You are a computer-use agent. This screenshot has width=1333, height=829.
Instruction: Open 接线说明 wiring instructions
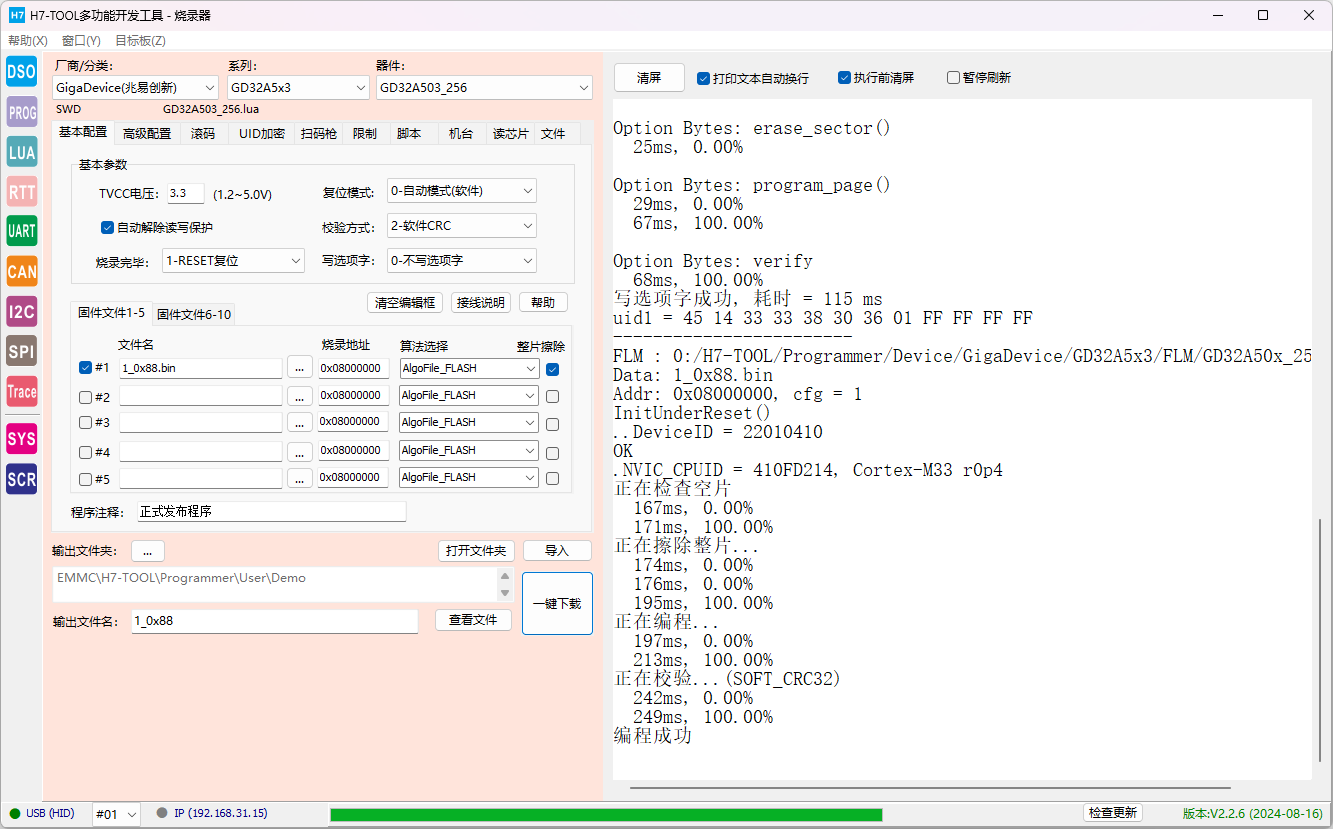(481, 302)
